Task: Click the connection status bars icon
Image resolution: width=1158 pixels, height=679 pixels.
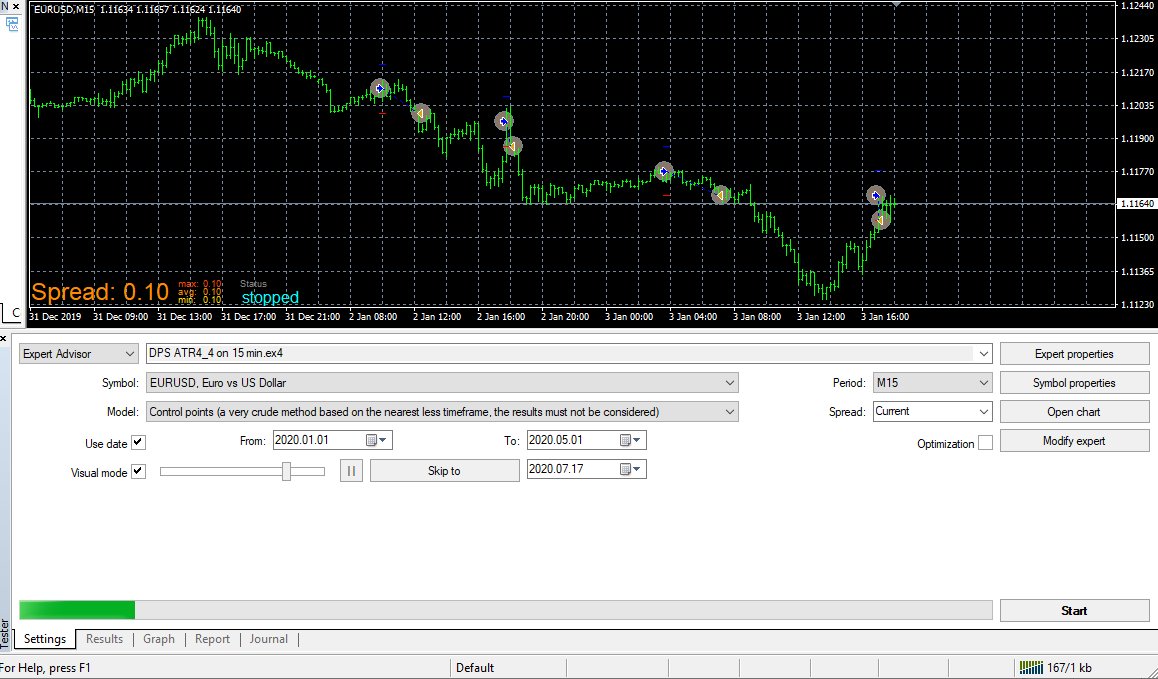Action: click(x=1031, y=667)
